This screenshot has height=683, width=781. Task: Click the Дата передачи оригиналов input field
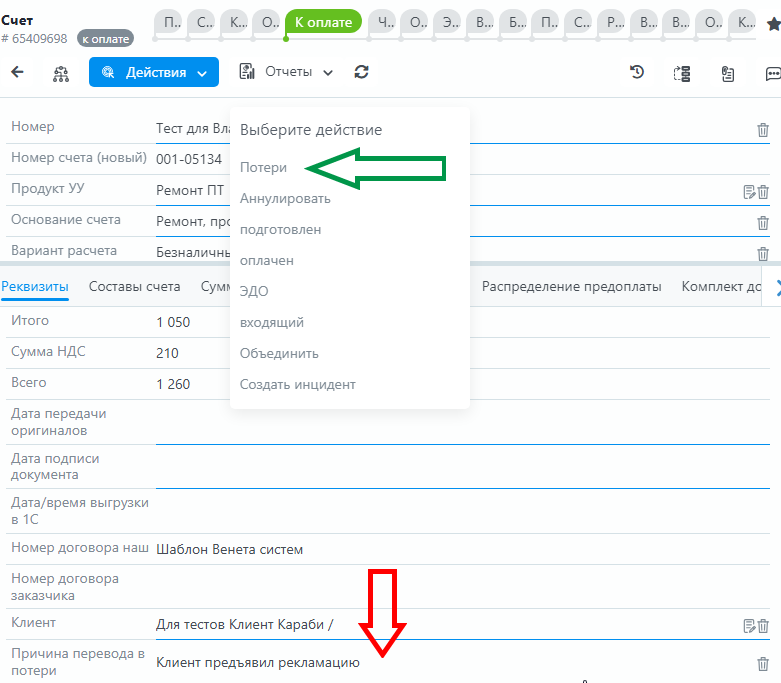pyautogui.click(x=460, y=422)
